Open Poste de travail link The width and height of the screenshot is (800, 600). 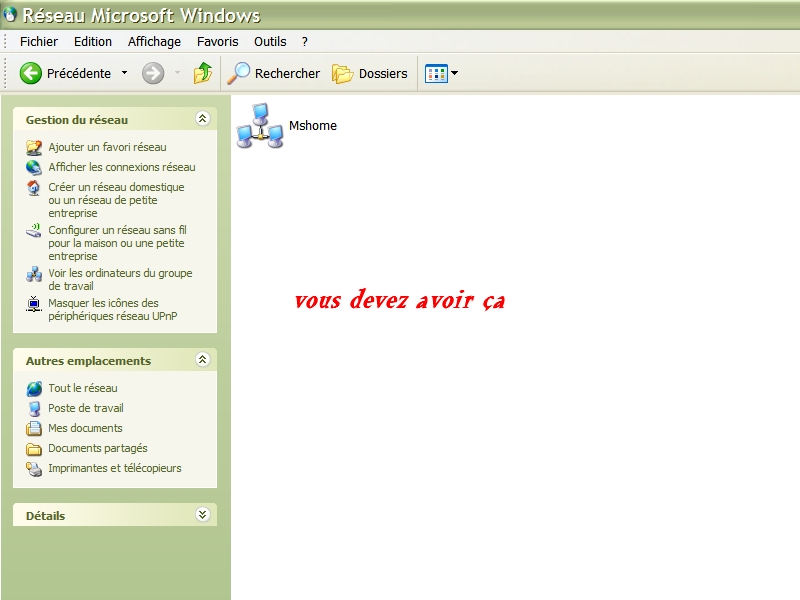click(86, 408)
